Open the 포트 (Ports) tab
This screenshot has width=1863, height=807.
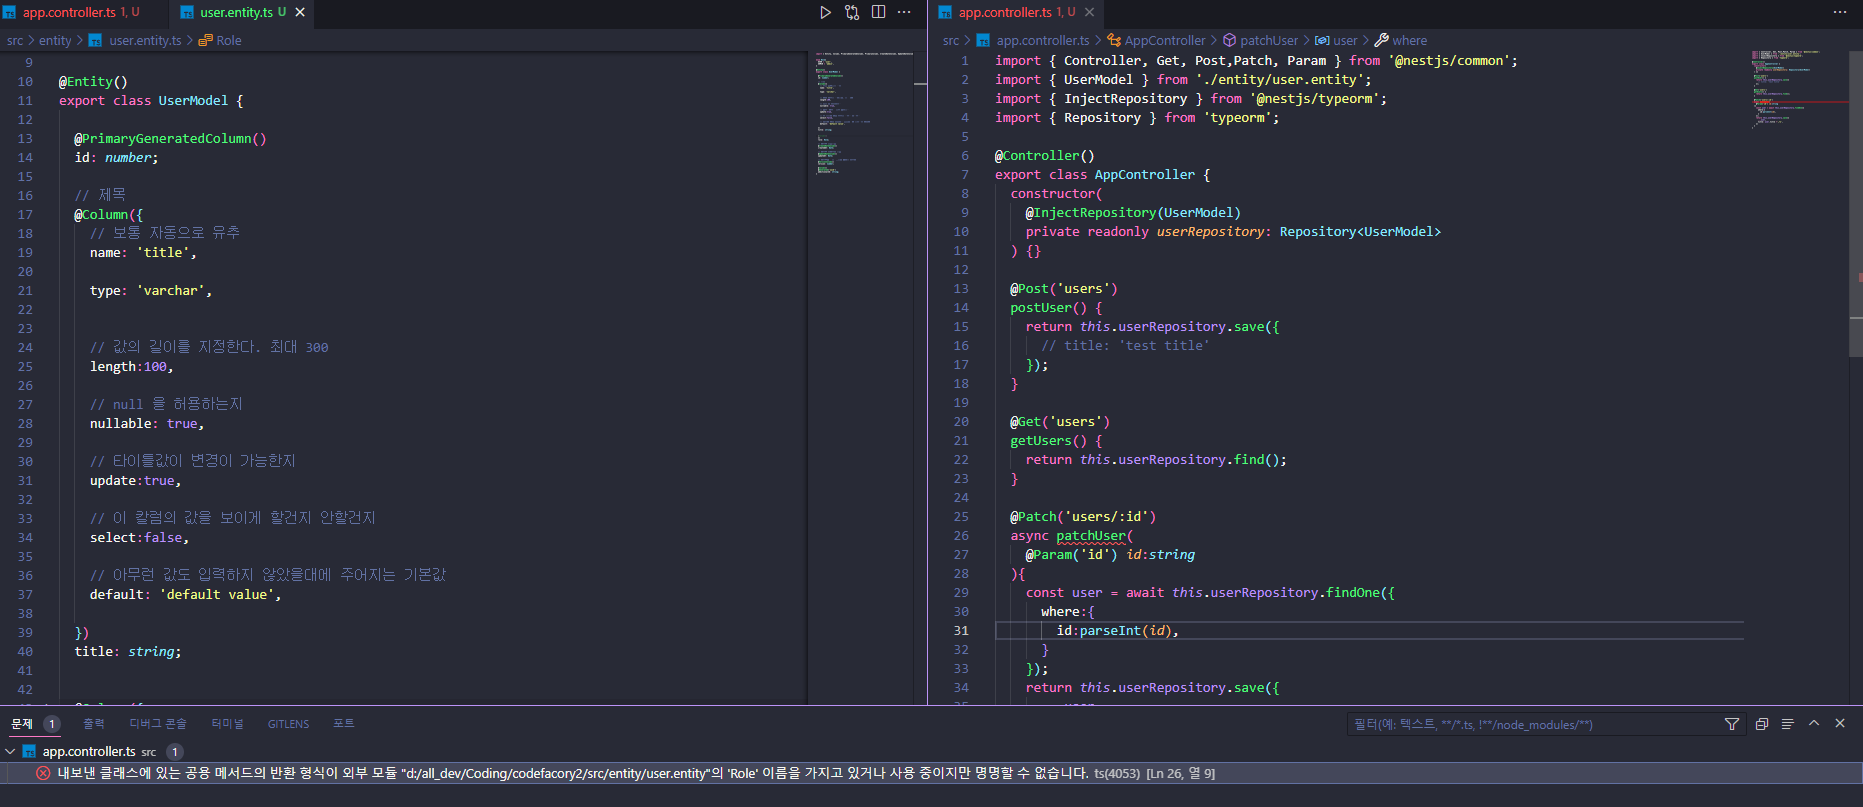tap(344, 724)
